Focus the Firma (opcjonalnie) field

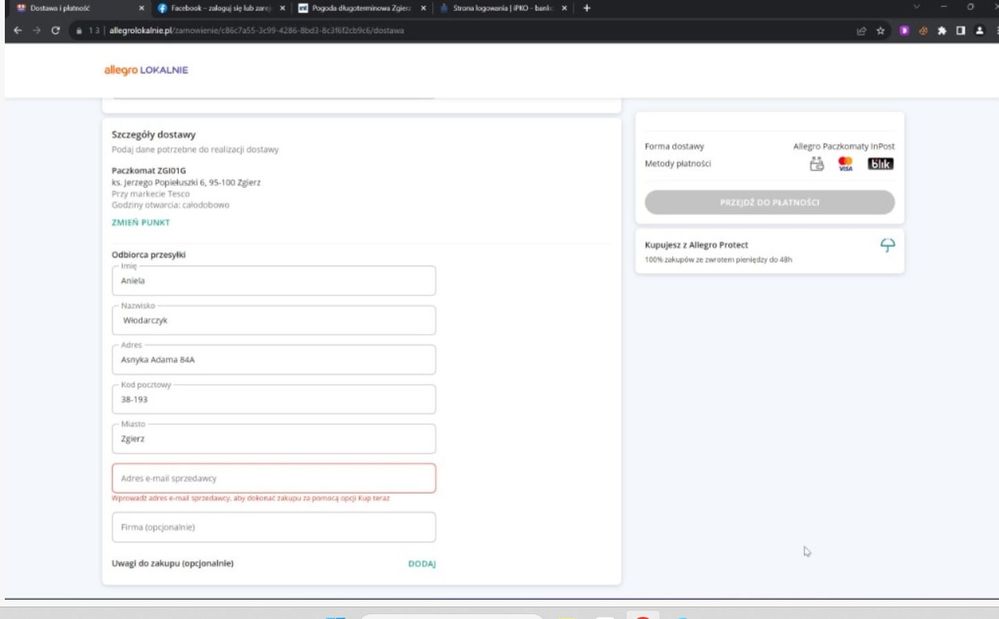[274, 527]
